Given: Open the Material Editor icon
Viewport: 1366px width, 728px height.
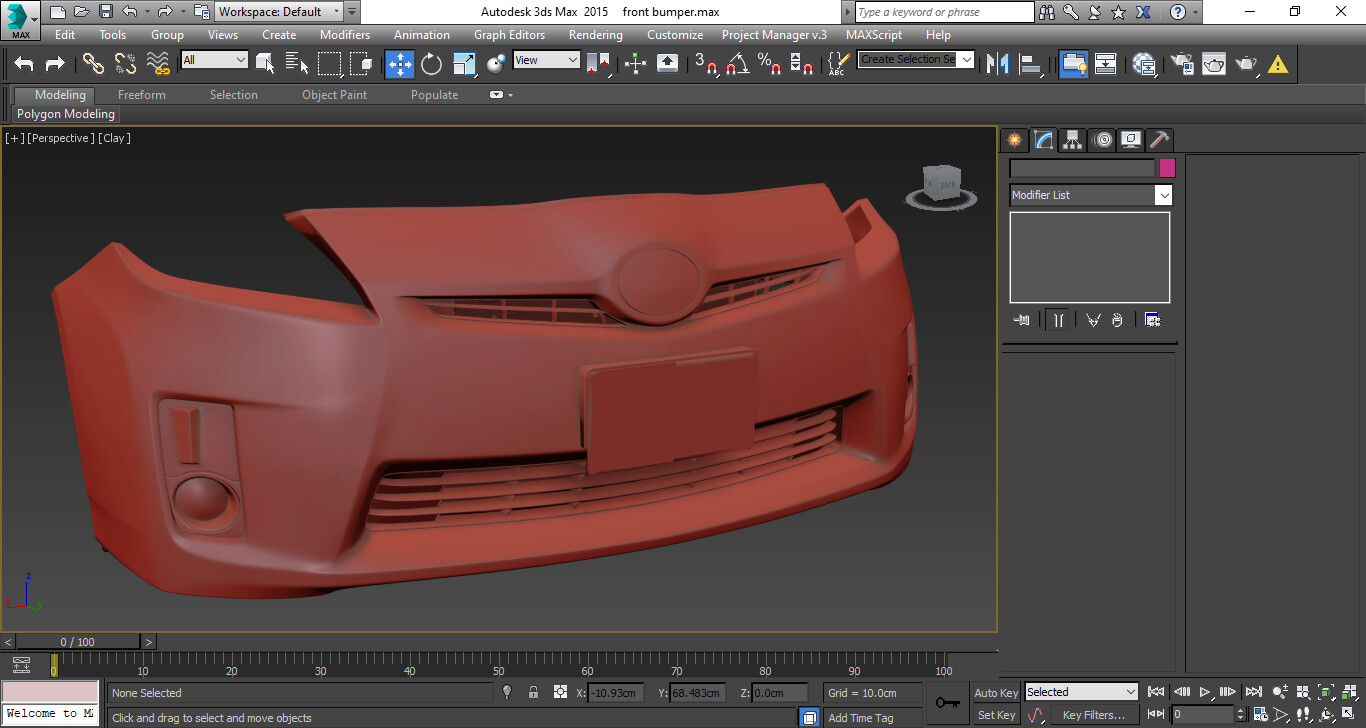Looking at the screenshot, I should pos(1144,64).
